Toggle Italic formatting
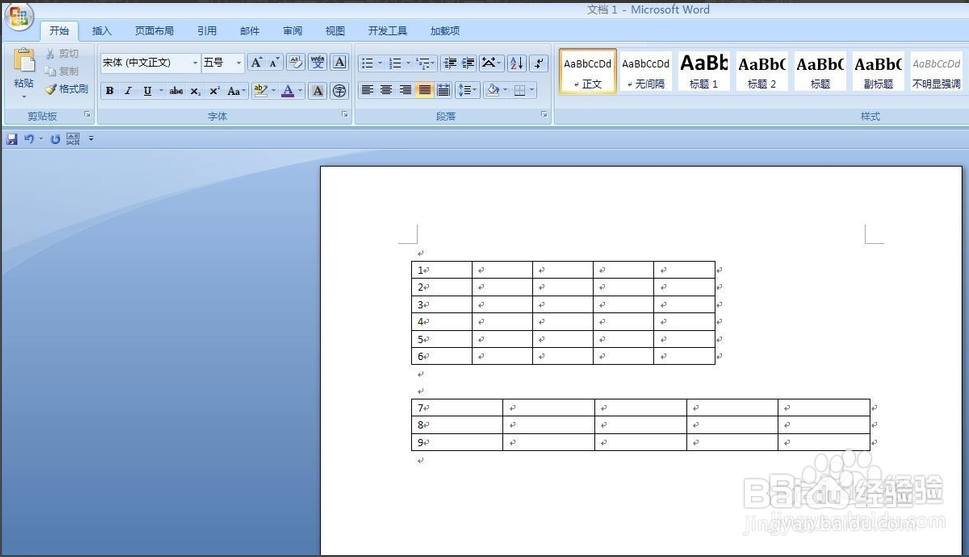The height and width of the screenshot is (557, 969). click(128, 91)
